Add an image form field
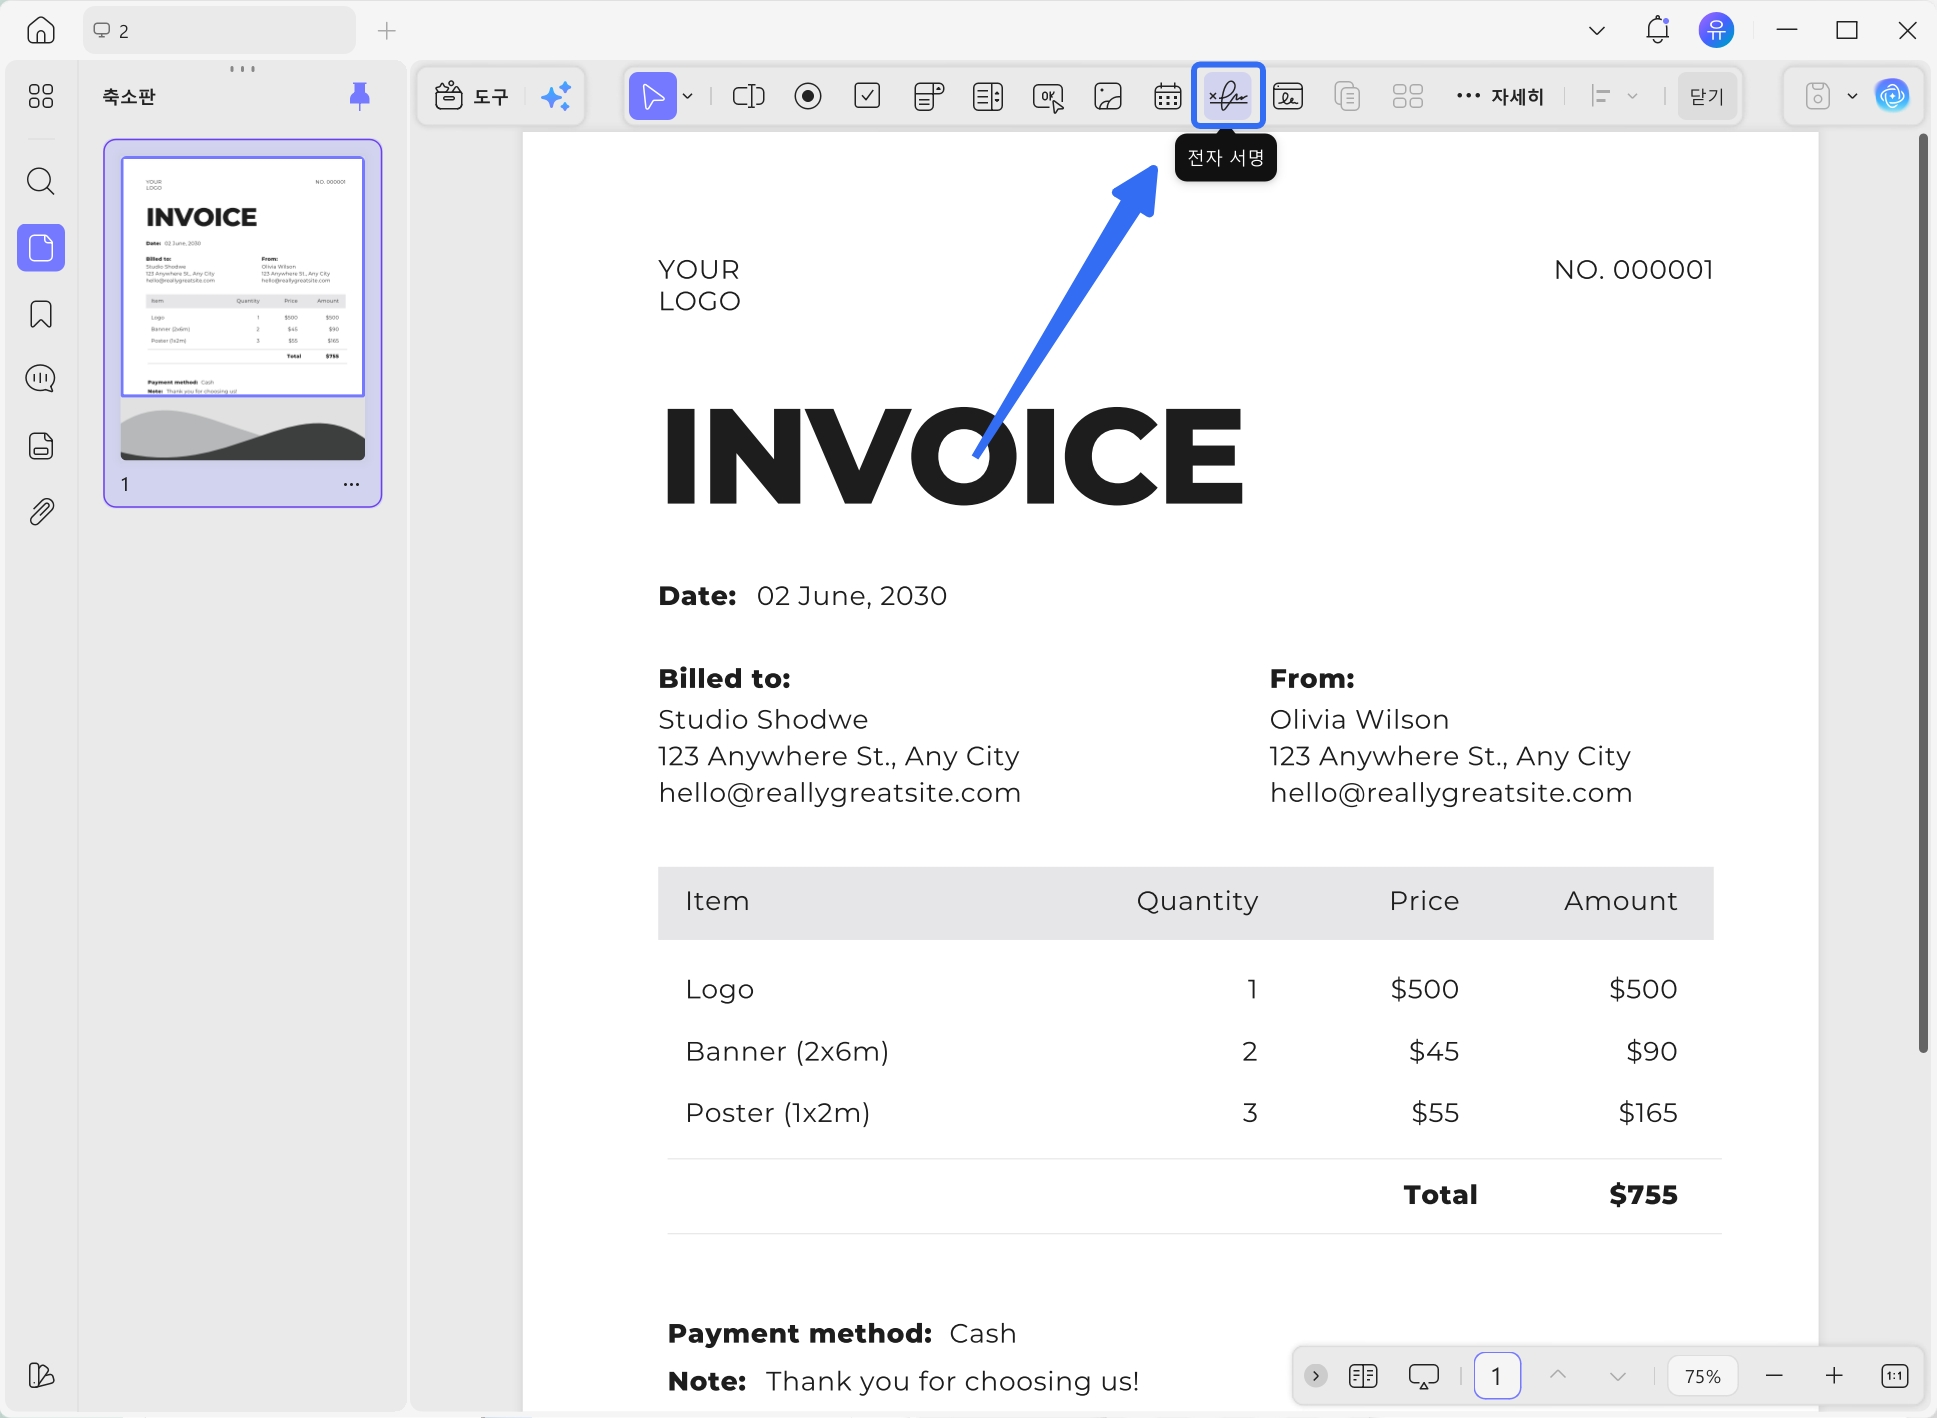This screenshot has width=1937, height=1418. (1108, 96)
